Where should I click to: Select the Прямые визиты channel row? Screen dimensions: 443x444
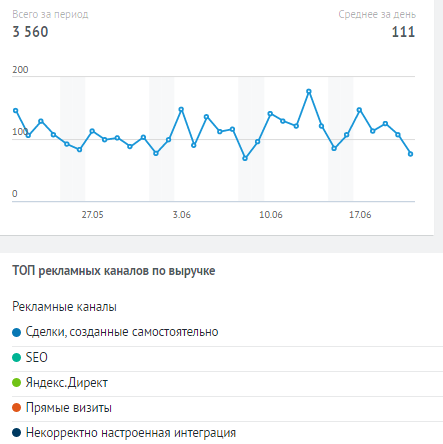pos(227,409)
